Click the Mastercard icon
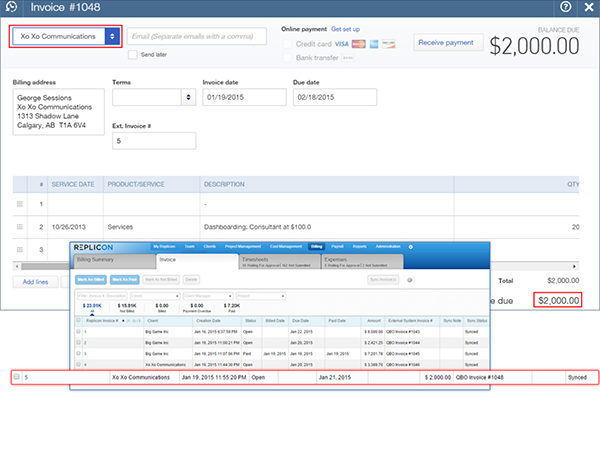The width and height of the screenshot is (600, 450). point(359,44)
